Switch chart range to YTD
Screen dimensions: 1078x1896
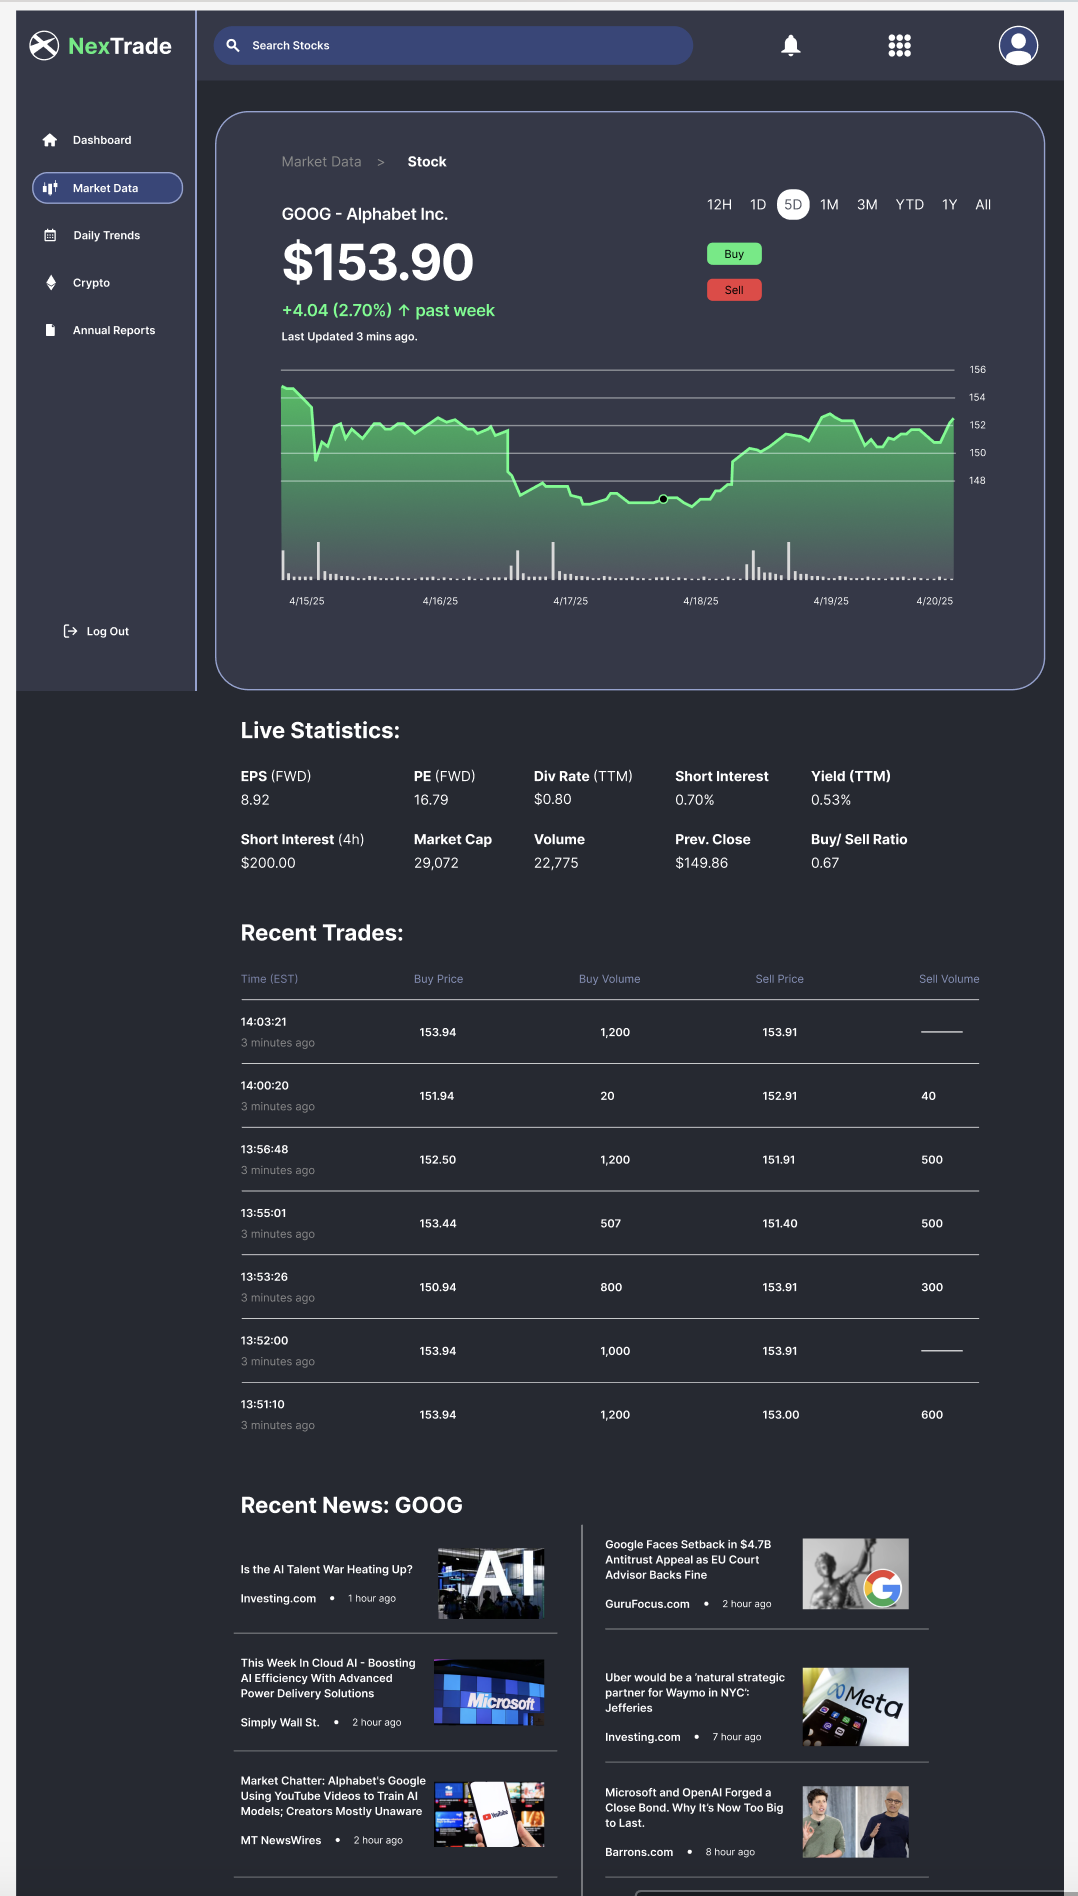(909, 204)
